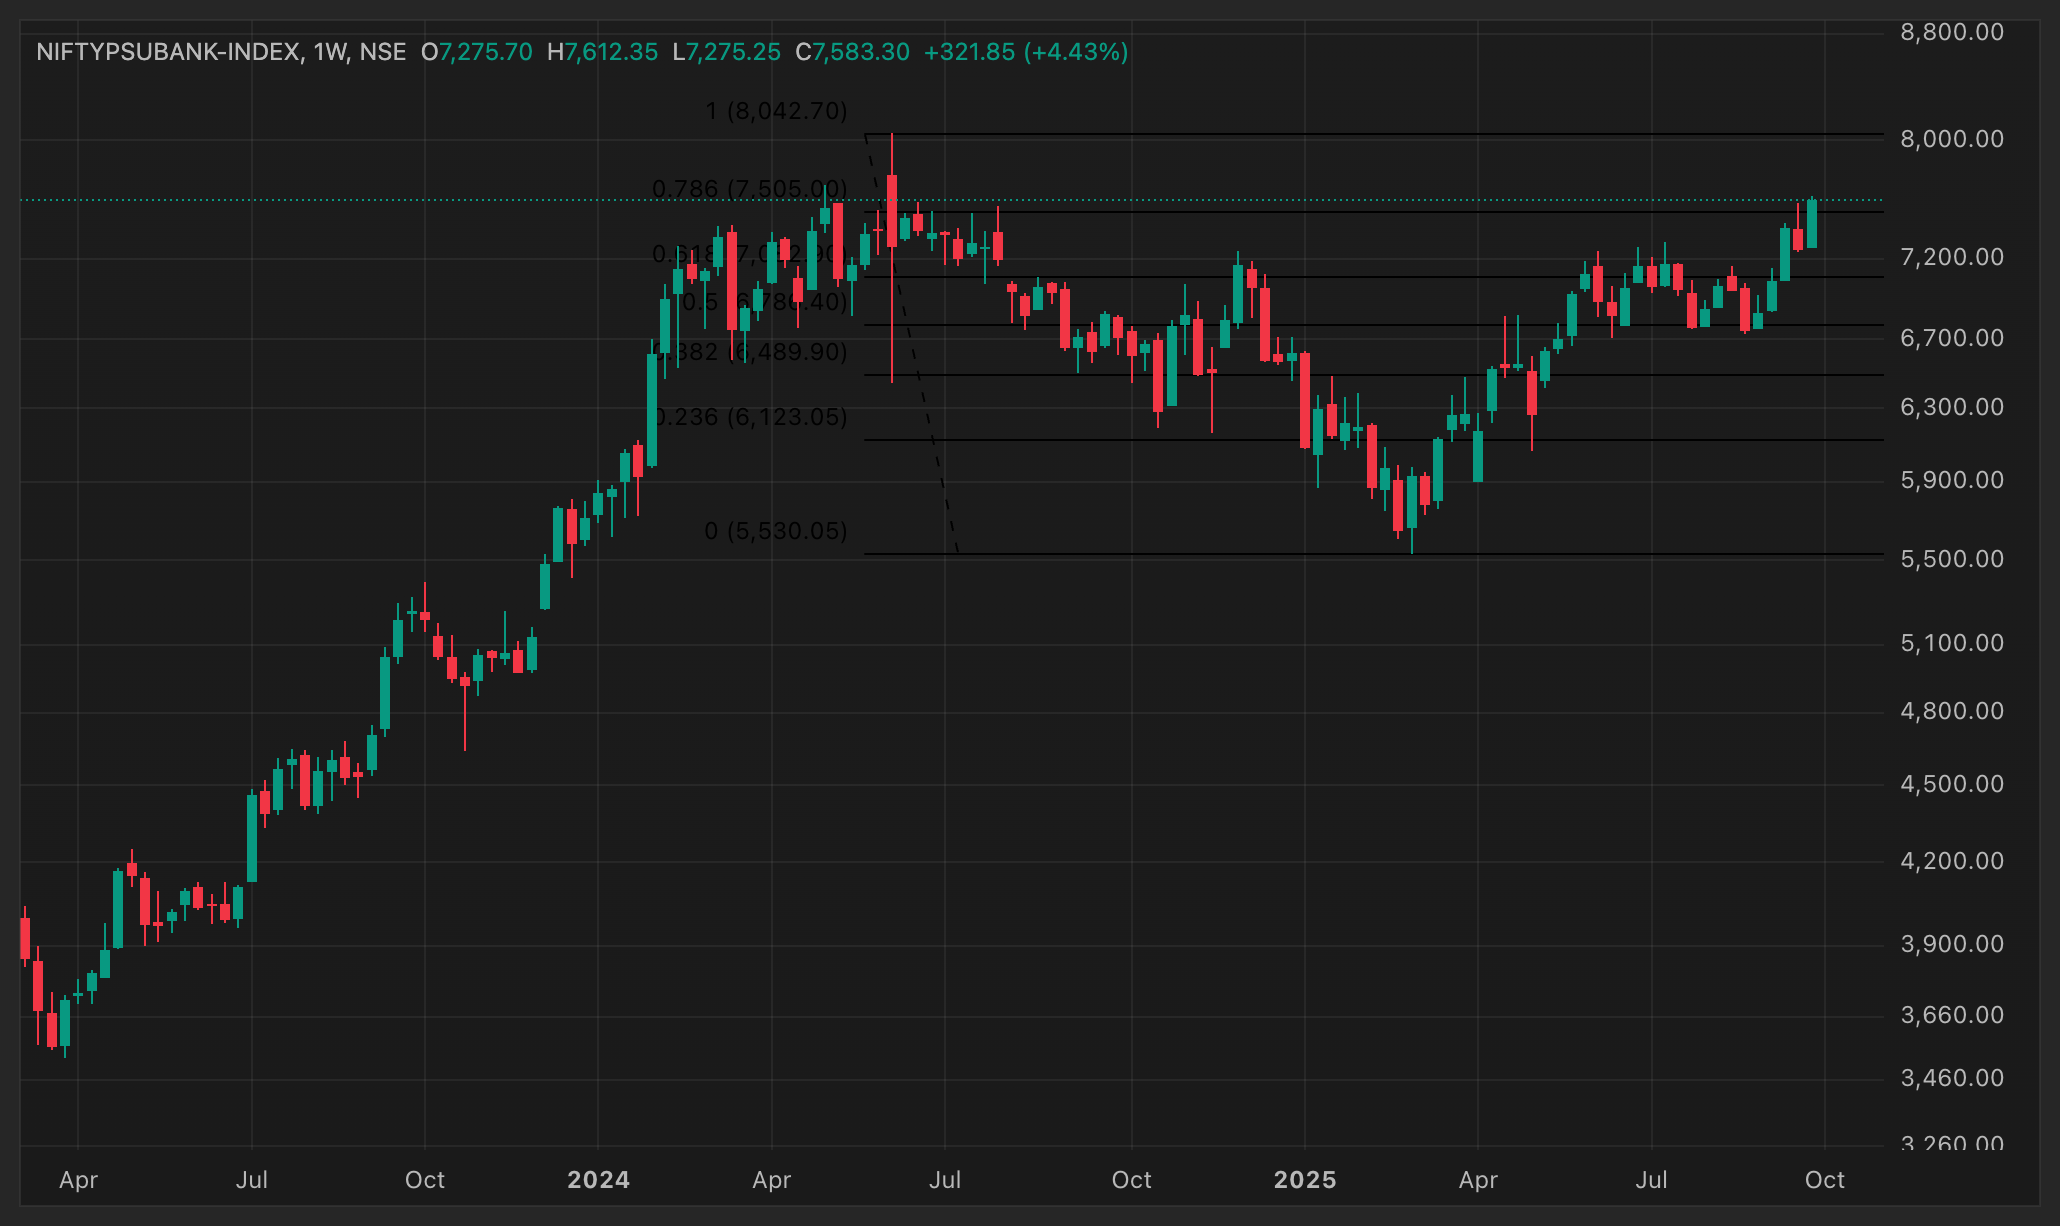Click the 2025 label on time axis

[x=1304, y=1180]
